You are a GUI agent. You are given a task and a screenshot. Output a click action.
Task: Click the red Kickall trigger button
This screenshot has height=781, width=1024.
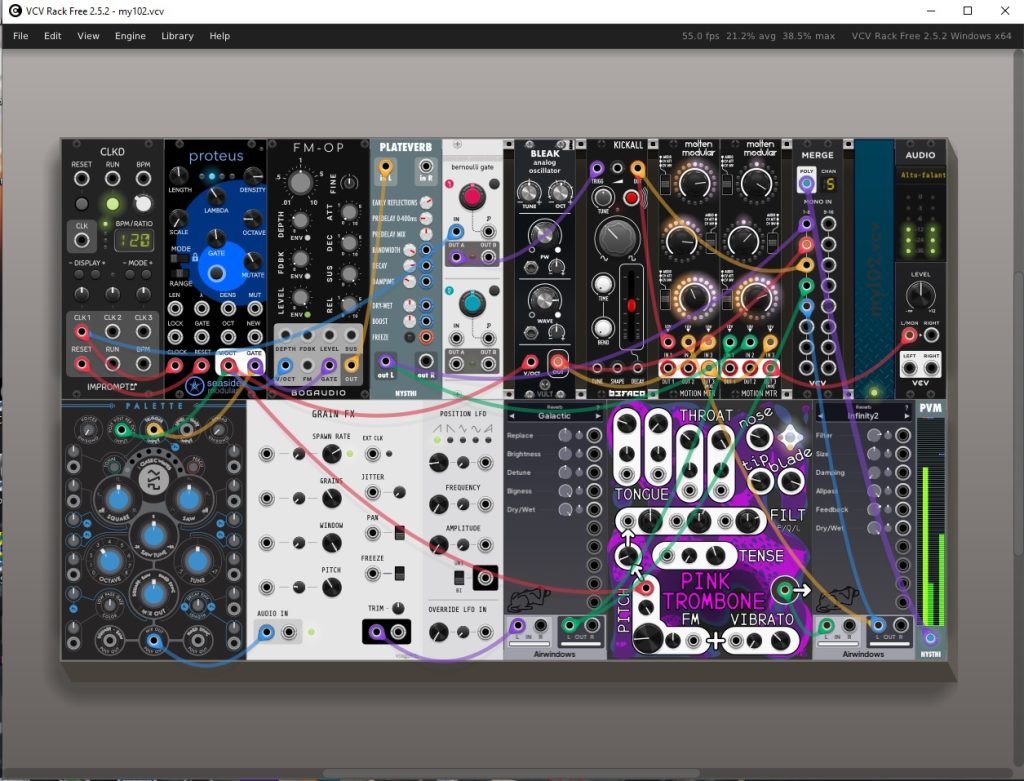click(631, 197)
